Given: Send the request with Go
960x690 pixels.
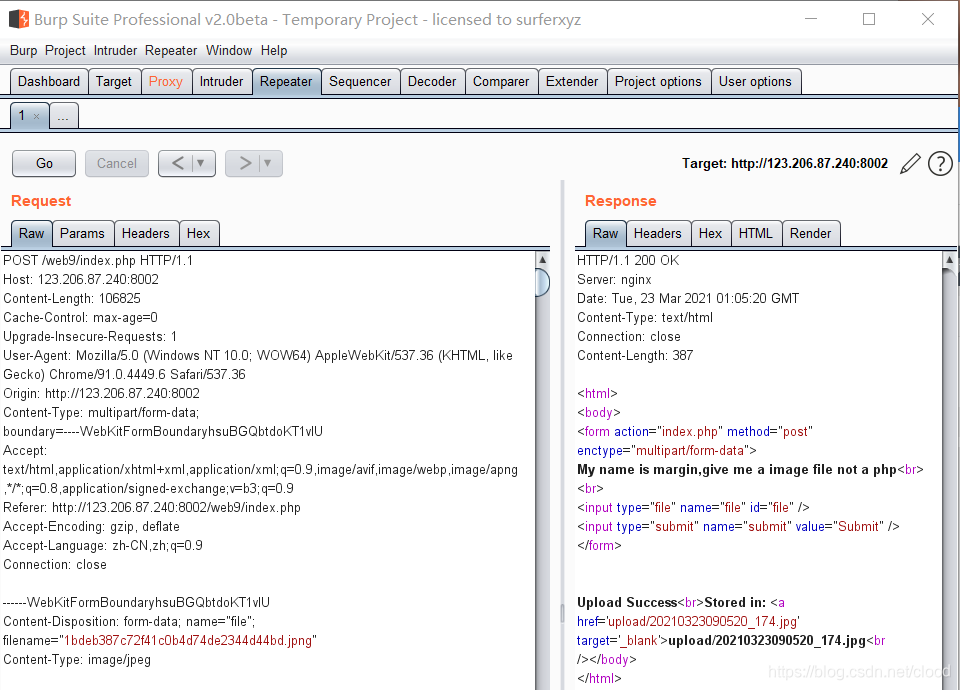Looking at the screenshot, I should (x=44, y=163).
